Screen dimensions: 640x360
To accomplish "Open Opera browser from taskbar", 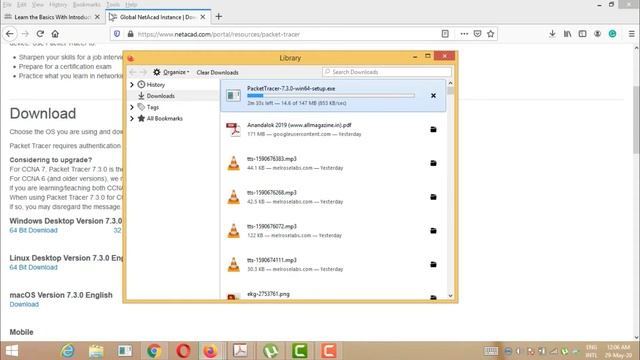I will tap(183, 351).
